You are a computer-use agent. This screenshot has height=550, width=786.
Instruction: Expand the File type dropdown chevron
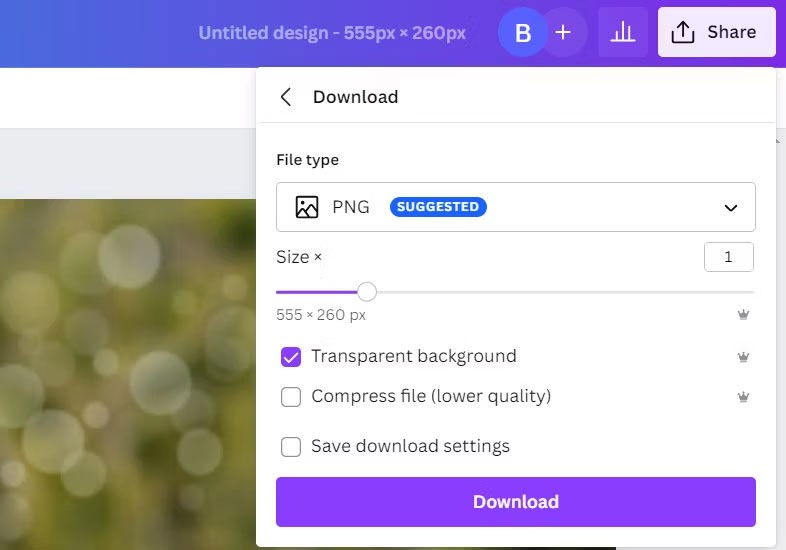pos(731,208)
